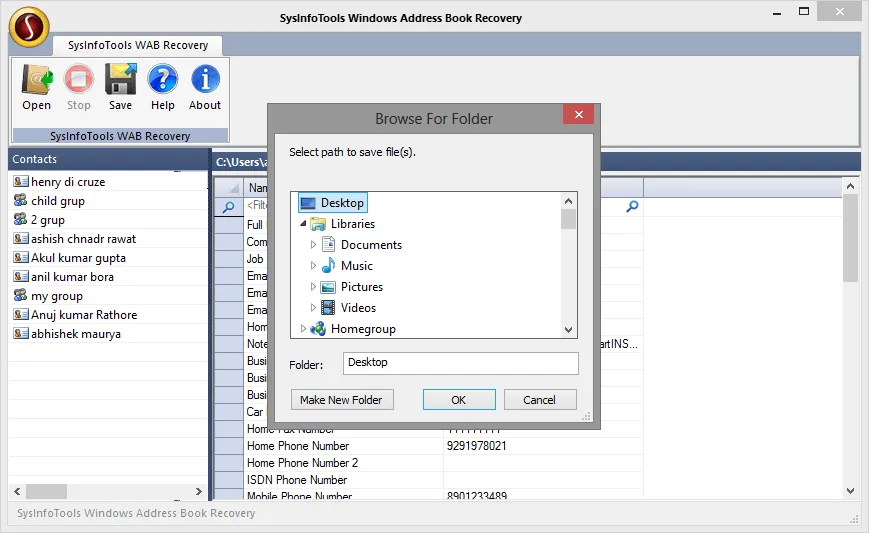The height and width of the screenshot is (533, 869).
Task: Cancel the Browse For Folder dialog
Action: click(x=540, y=399)
